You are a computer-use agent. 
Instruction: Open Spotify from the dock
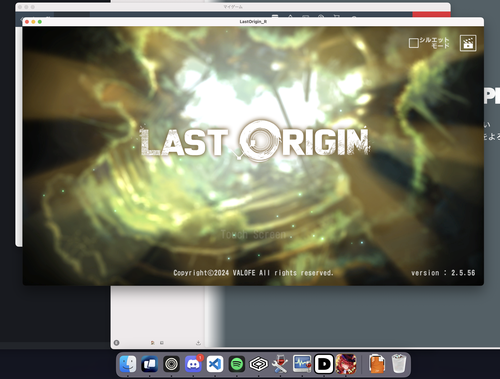[x=237, y=364]
